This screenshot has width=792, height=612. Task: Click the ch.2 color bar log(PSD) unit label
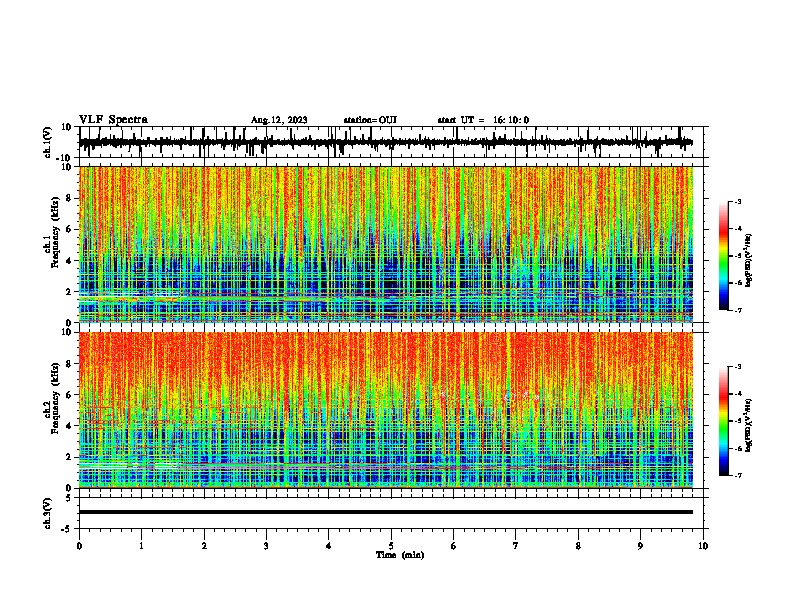[x=749, y=425]
